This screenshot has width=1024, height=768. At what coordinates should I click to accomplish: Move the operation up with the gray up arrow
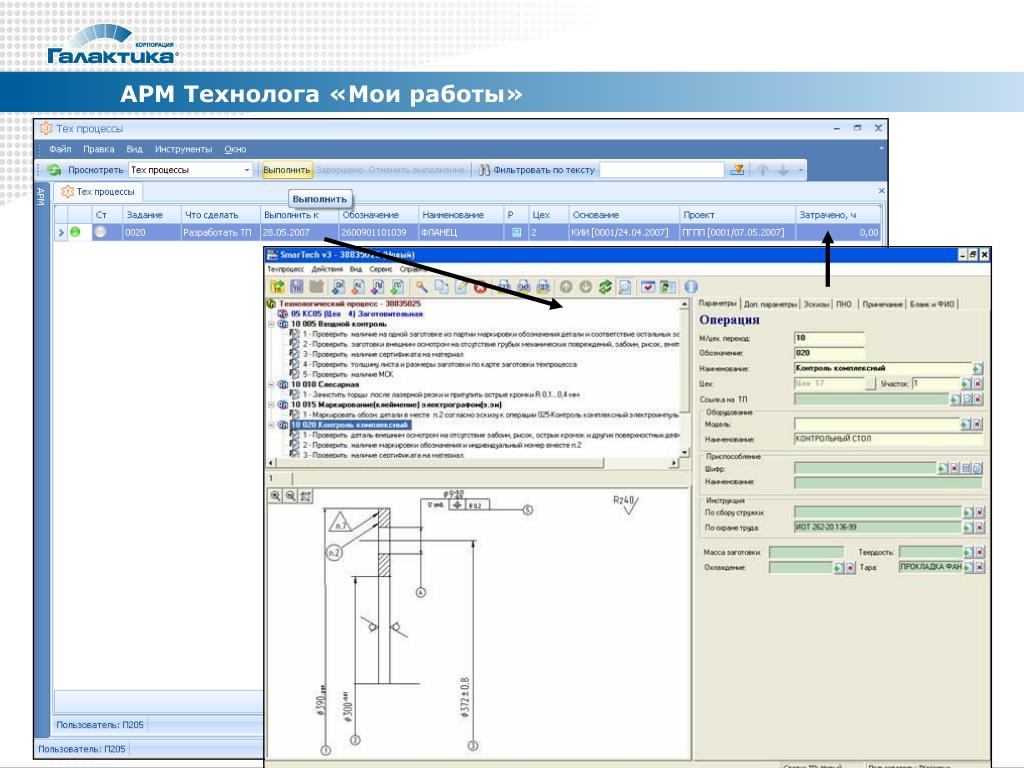tap(566, 287)
